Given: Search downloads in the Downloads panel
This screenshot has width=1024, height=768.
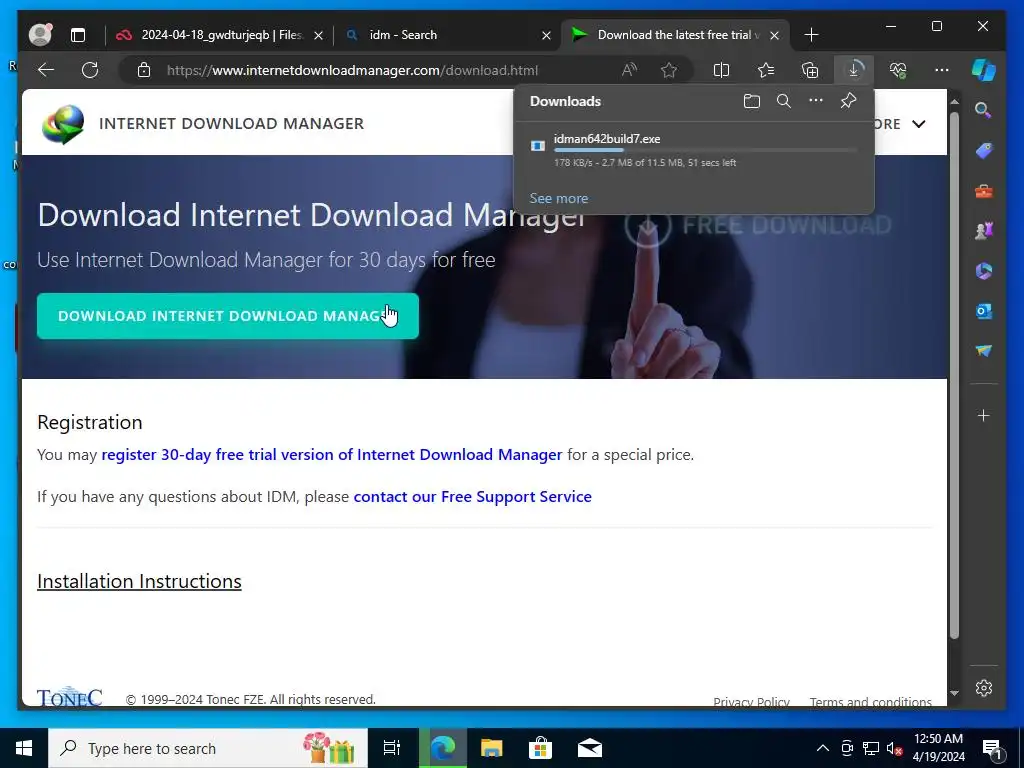Looking at the screenshot, I should [784, 101].
